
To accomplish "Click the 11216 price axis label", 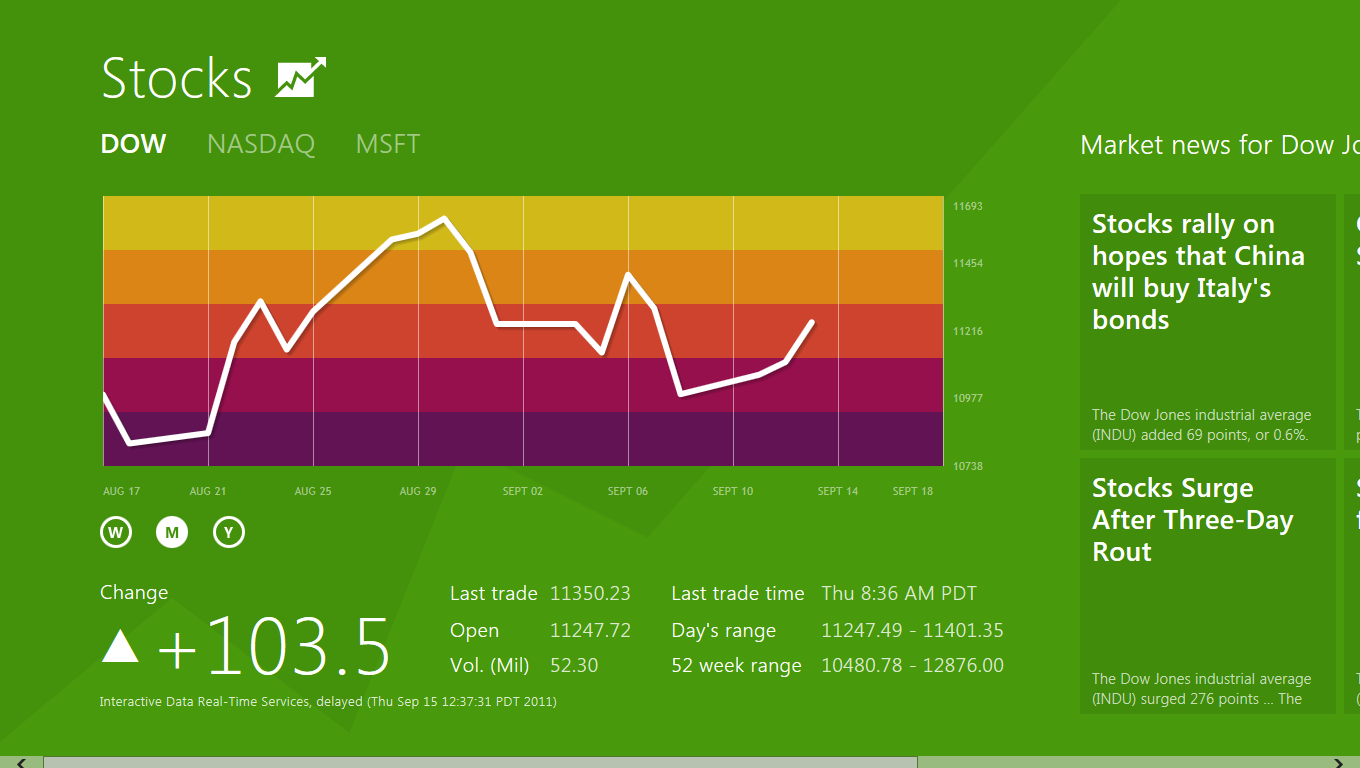I will [x=968, y=331].
